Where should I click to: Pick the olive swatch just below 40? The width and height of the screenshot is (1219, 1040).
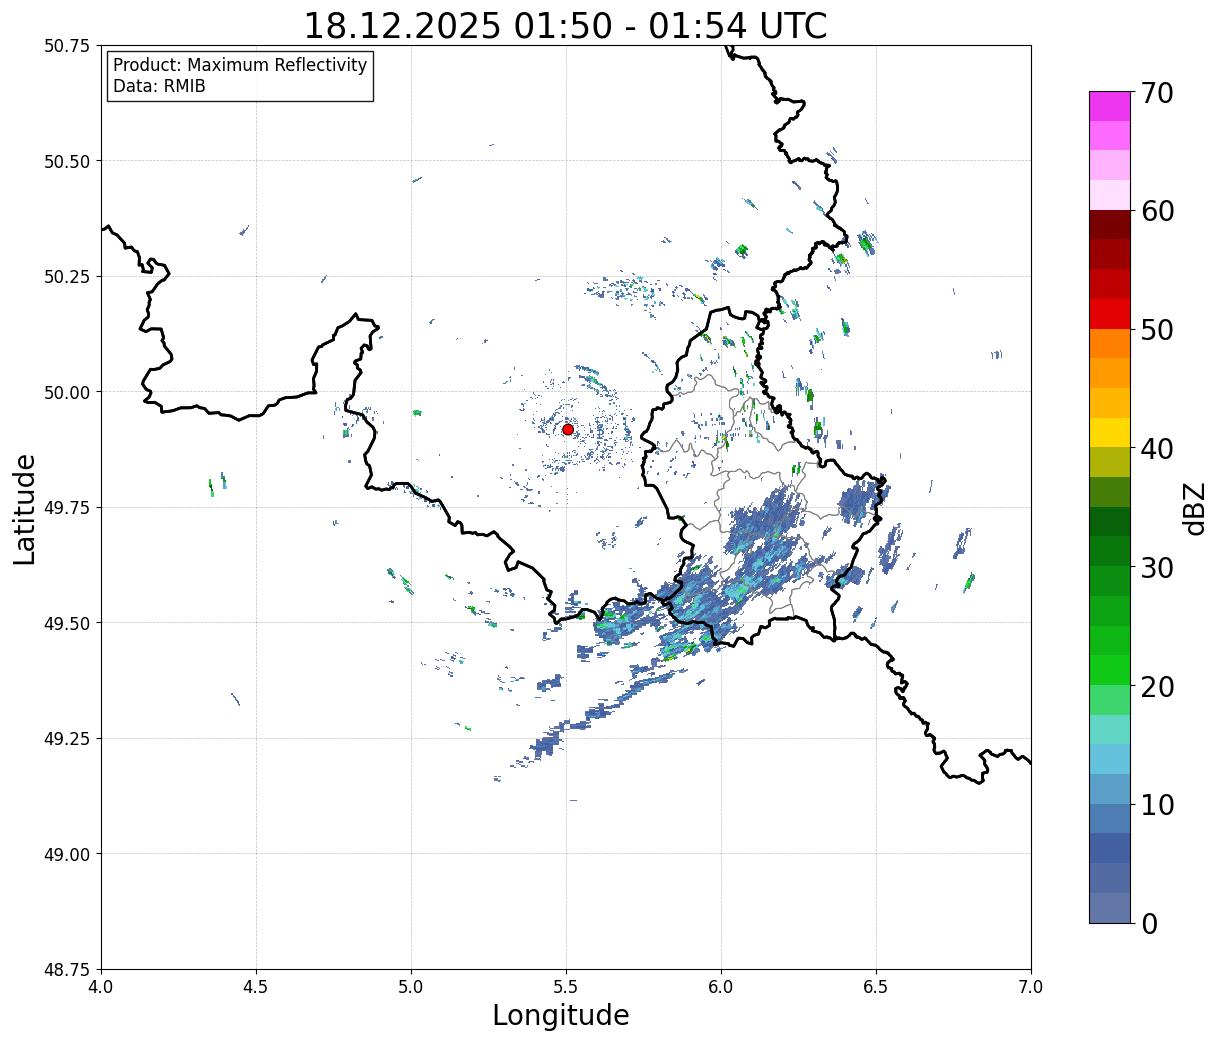click(1110, 462)
